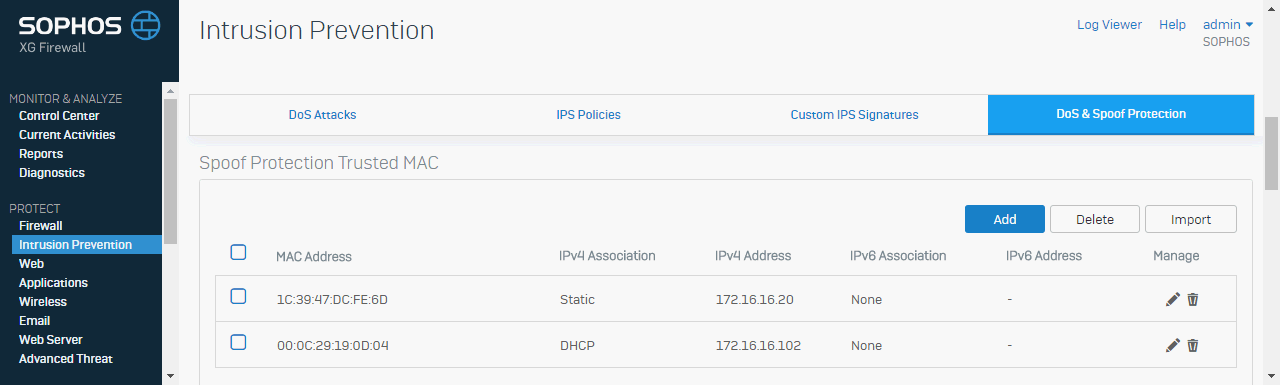Open the admin dropdown menu

(x=1227, y=25)
